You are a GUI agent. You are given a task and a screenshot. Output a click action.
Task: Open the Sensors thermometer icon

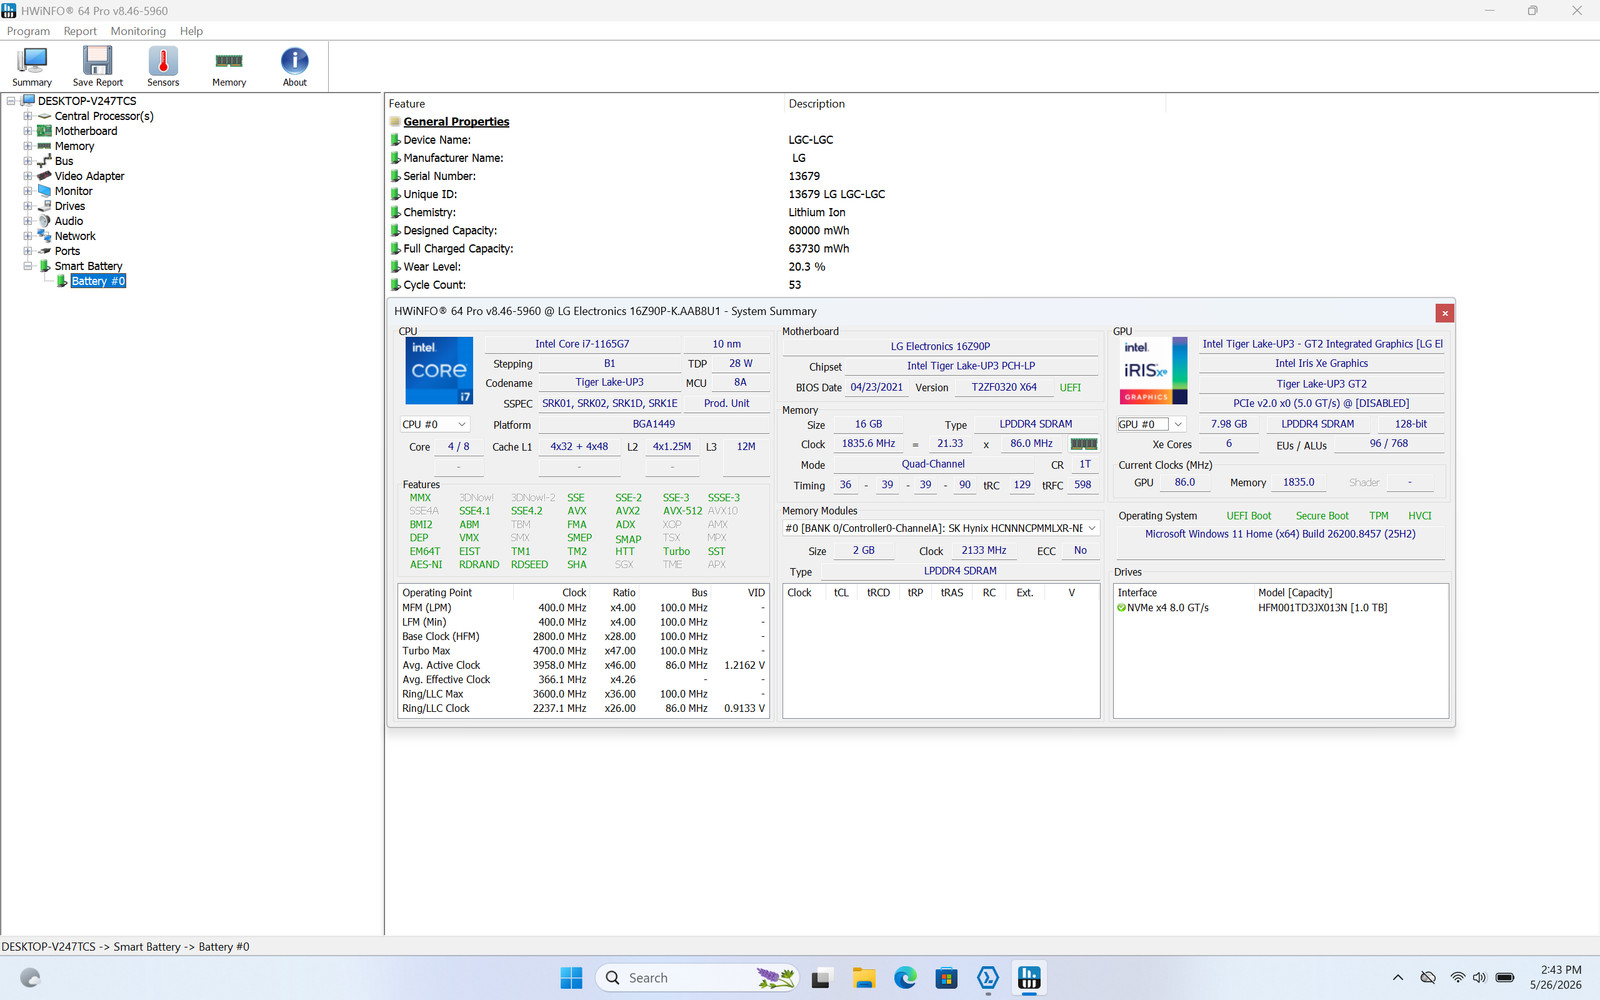tap(163, 66)
